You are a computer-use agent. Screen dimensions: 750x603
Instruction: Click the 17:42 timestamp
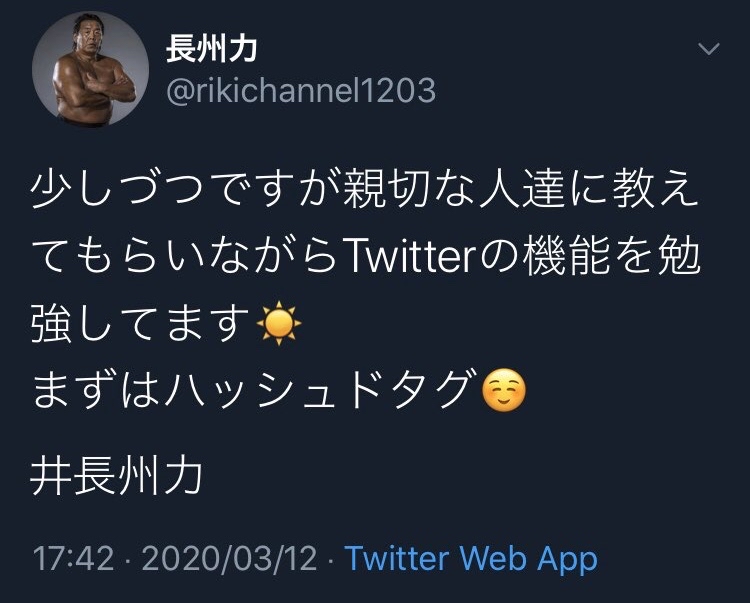coord(74,558)
